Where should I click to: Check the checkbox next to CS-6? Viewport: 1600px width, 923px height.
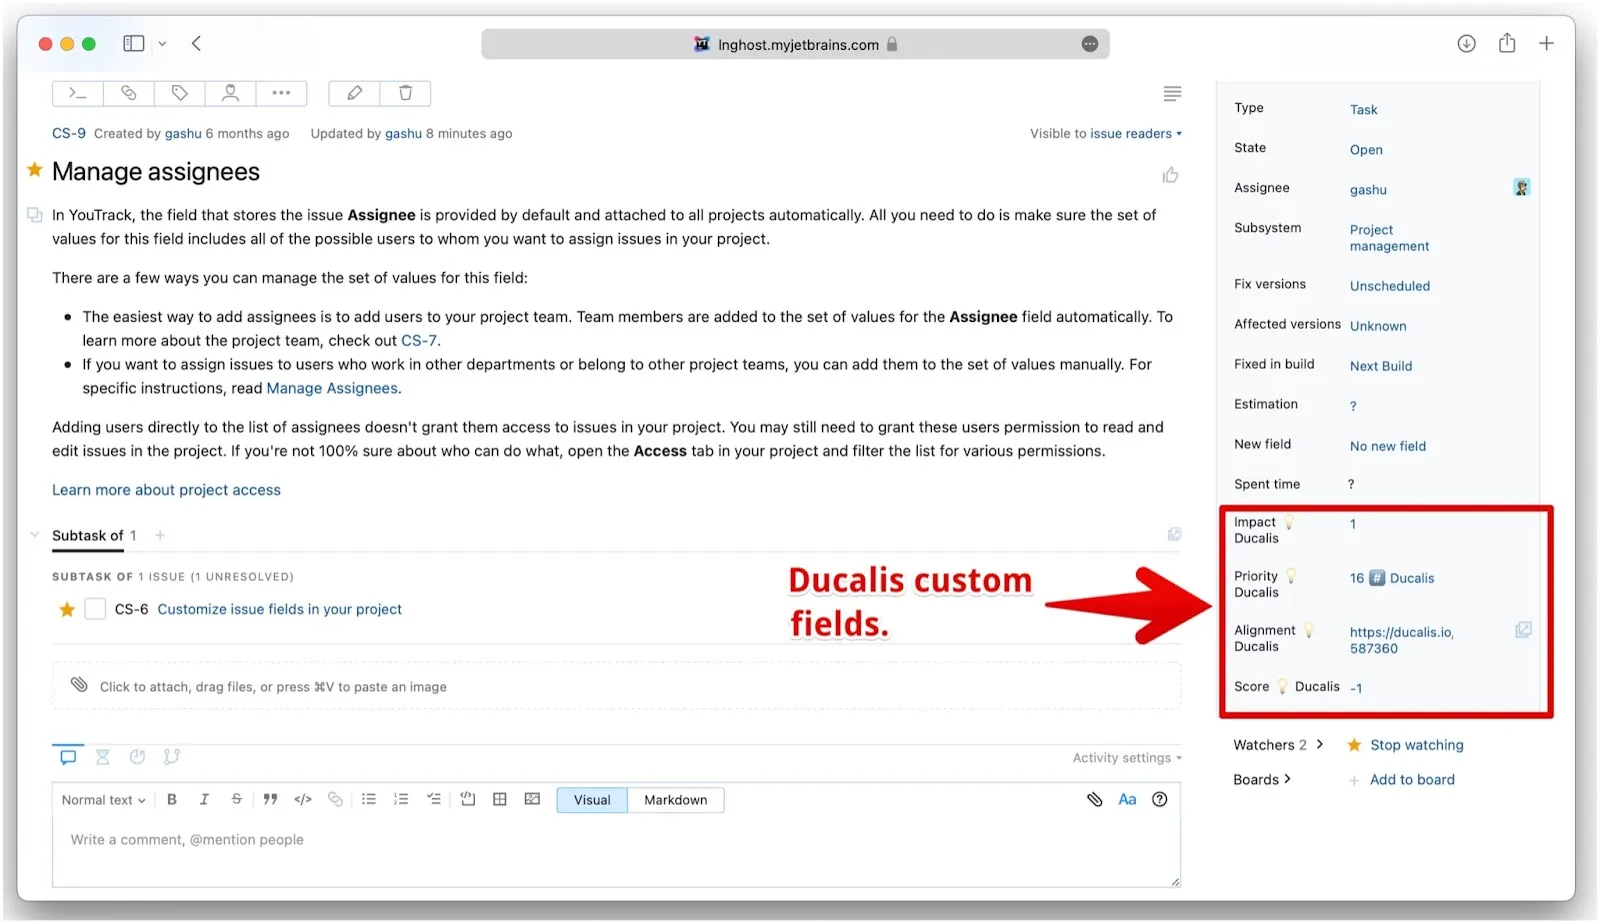94,608
